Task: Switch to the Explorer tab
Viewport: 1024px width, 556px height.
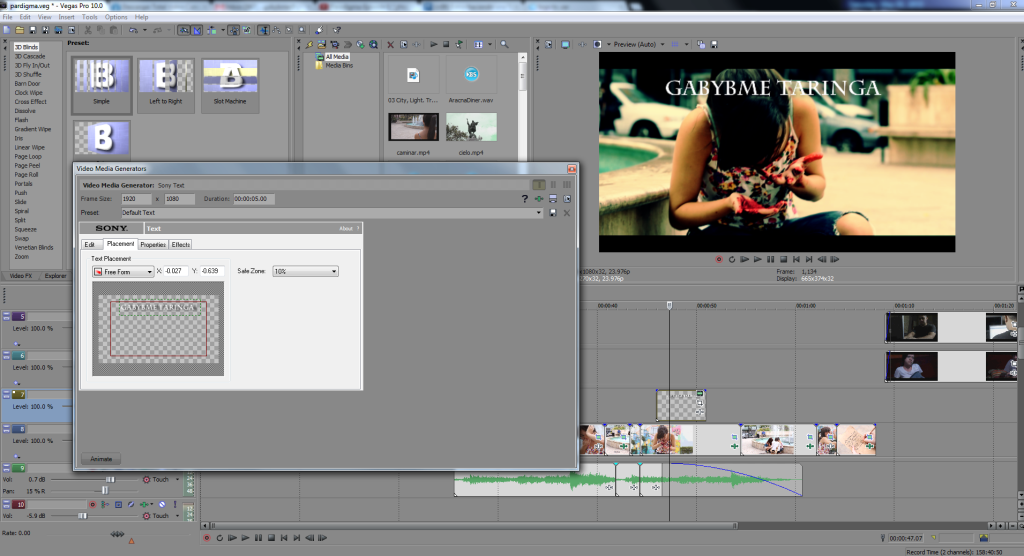Action: point(56,276)
